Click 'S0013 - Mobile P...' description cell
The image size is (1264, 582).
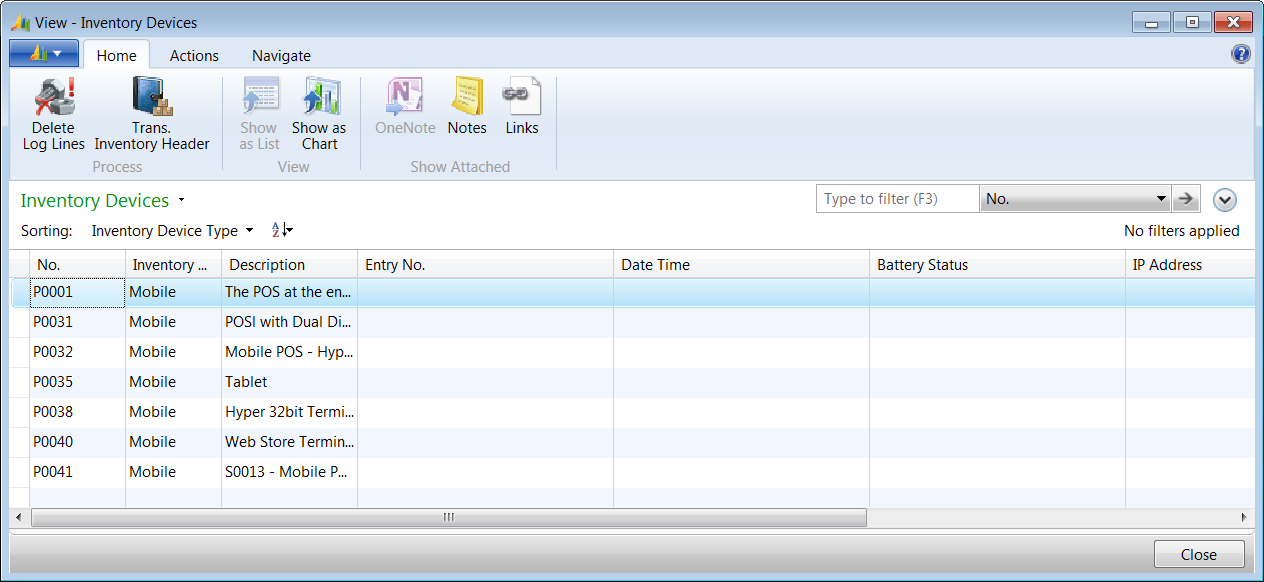tap(289, 472)
